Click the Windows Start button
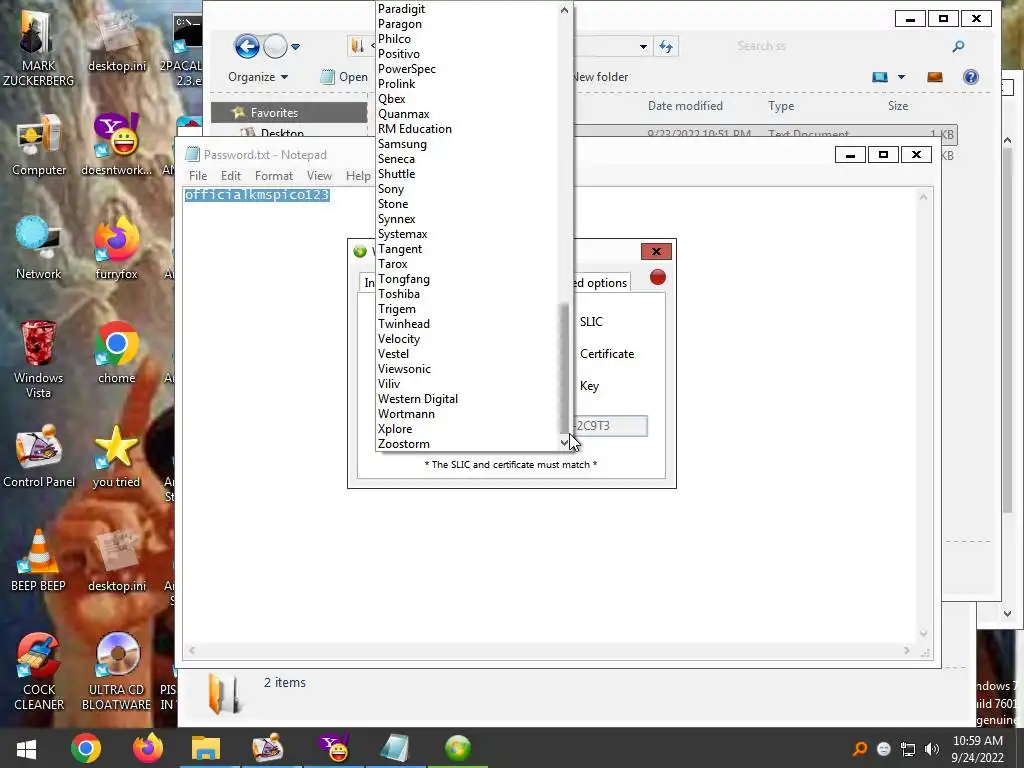This screenshot has width=1024, height=768. tap(26, 748)
